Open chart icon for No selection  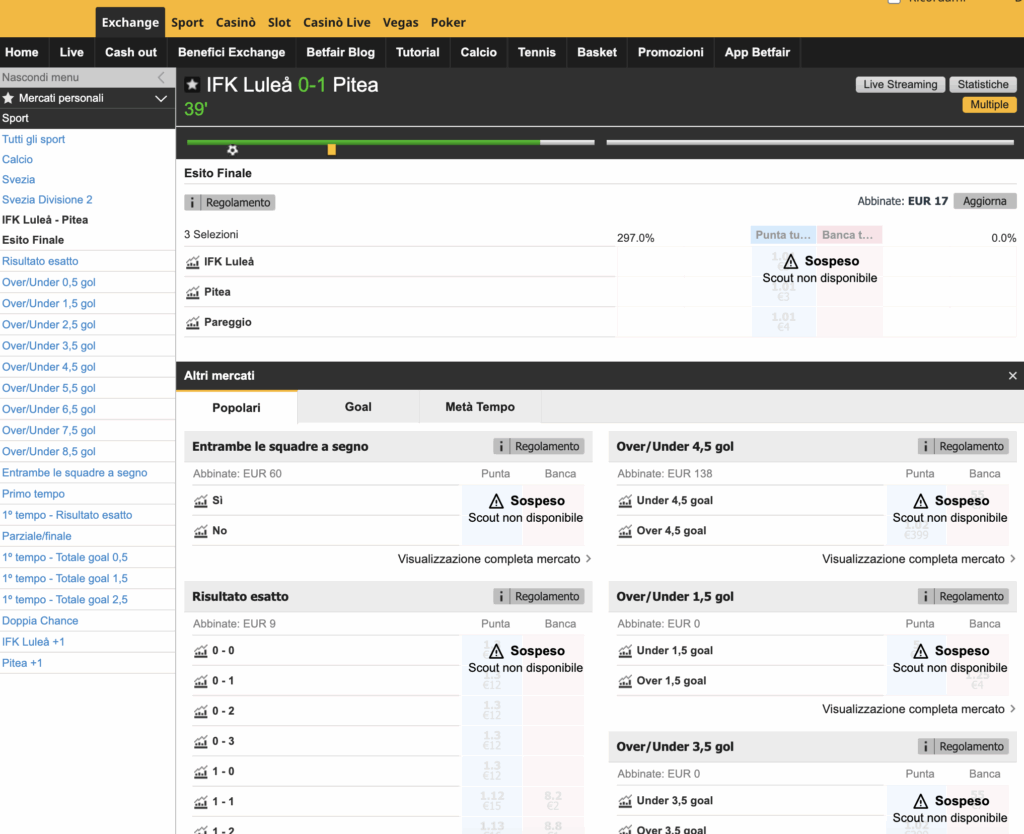(200, 531)
